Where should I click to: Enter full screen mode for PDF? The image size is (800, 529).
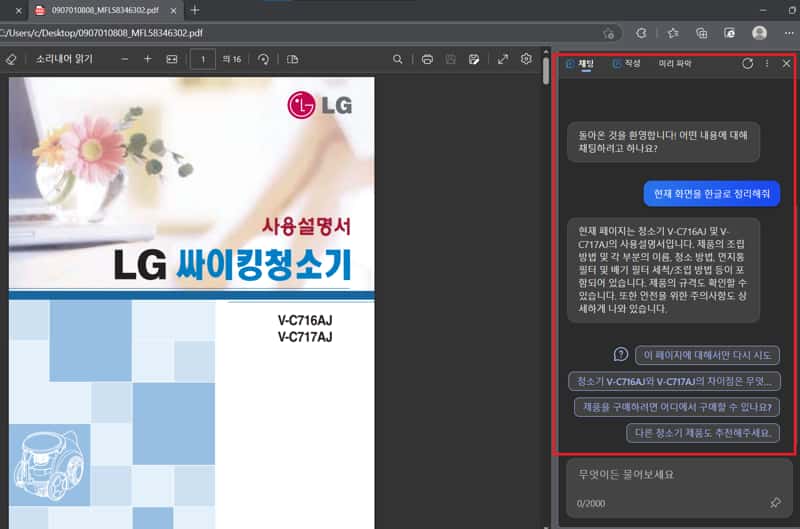[x=503, y=59]
